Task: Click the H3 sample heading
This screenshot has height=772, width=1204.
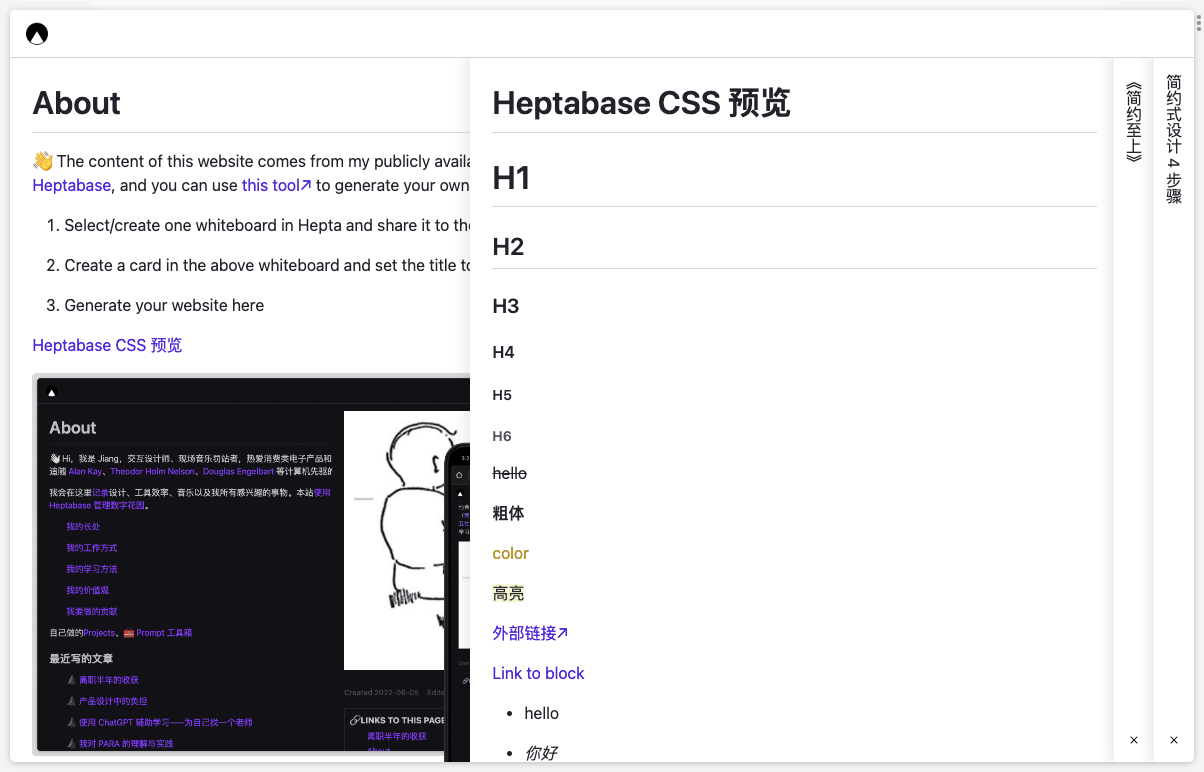Action: click(x=506, y=306)
